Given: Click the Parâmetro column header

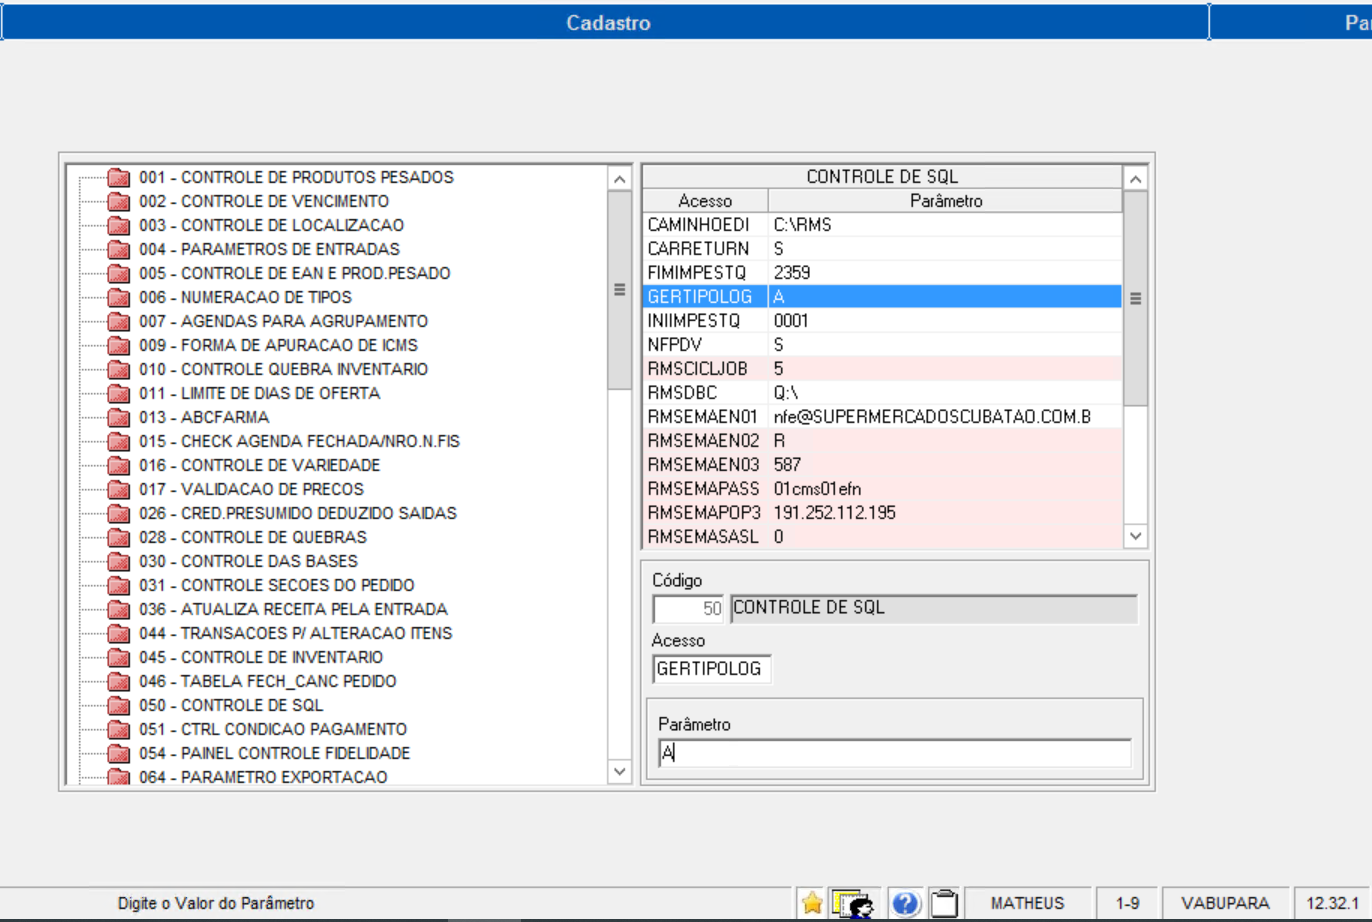Looking at the screenshot, I should pos(946,201).
